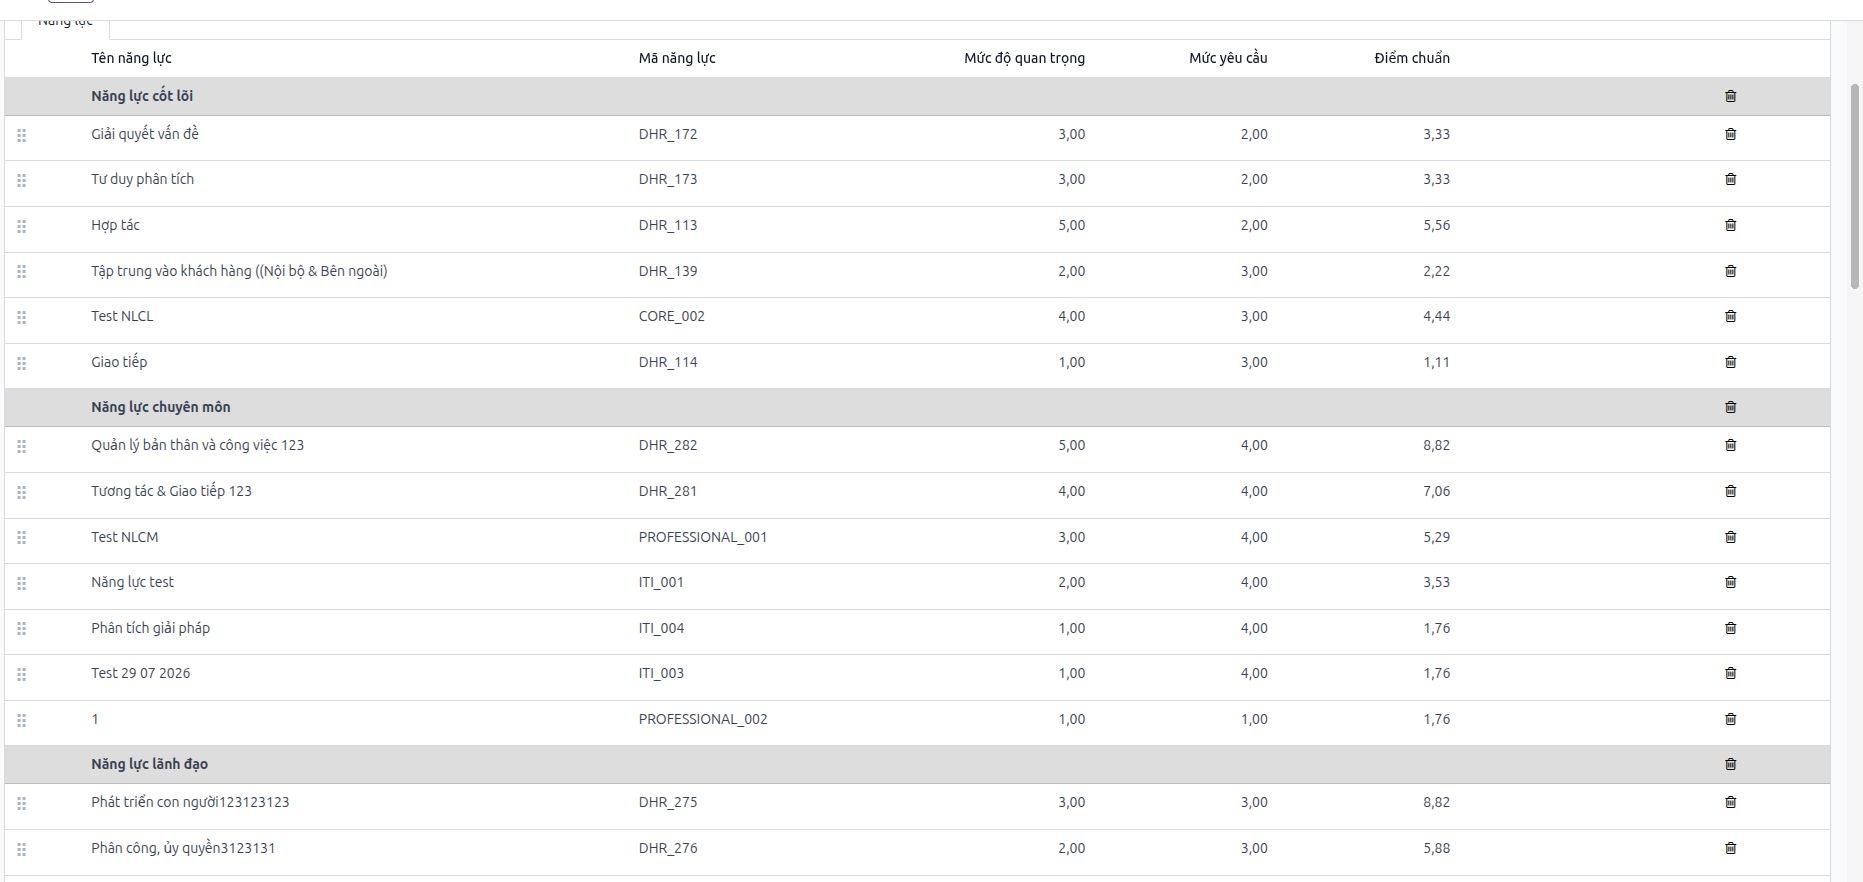Click Điểm chuẩn value 3,53

[x=1436, y=582]
